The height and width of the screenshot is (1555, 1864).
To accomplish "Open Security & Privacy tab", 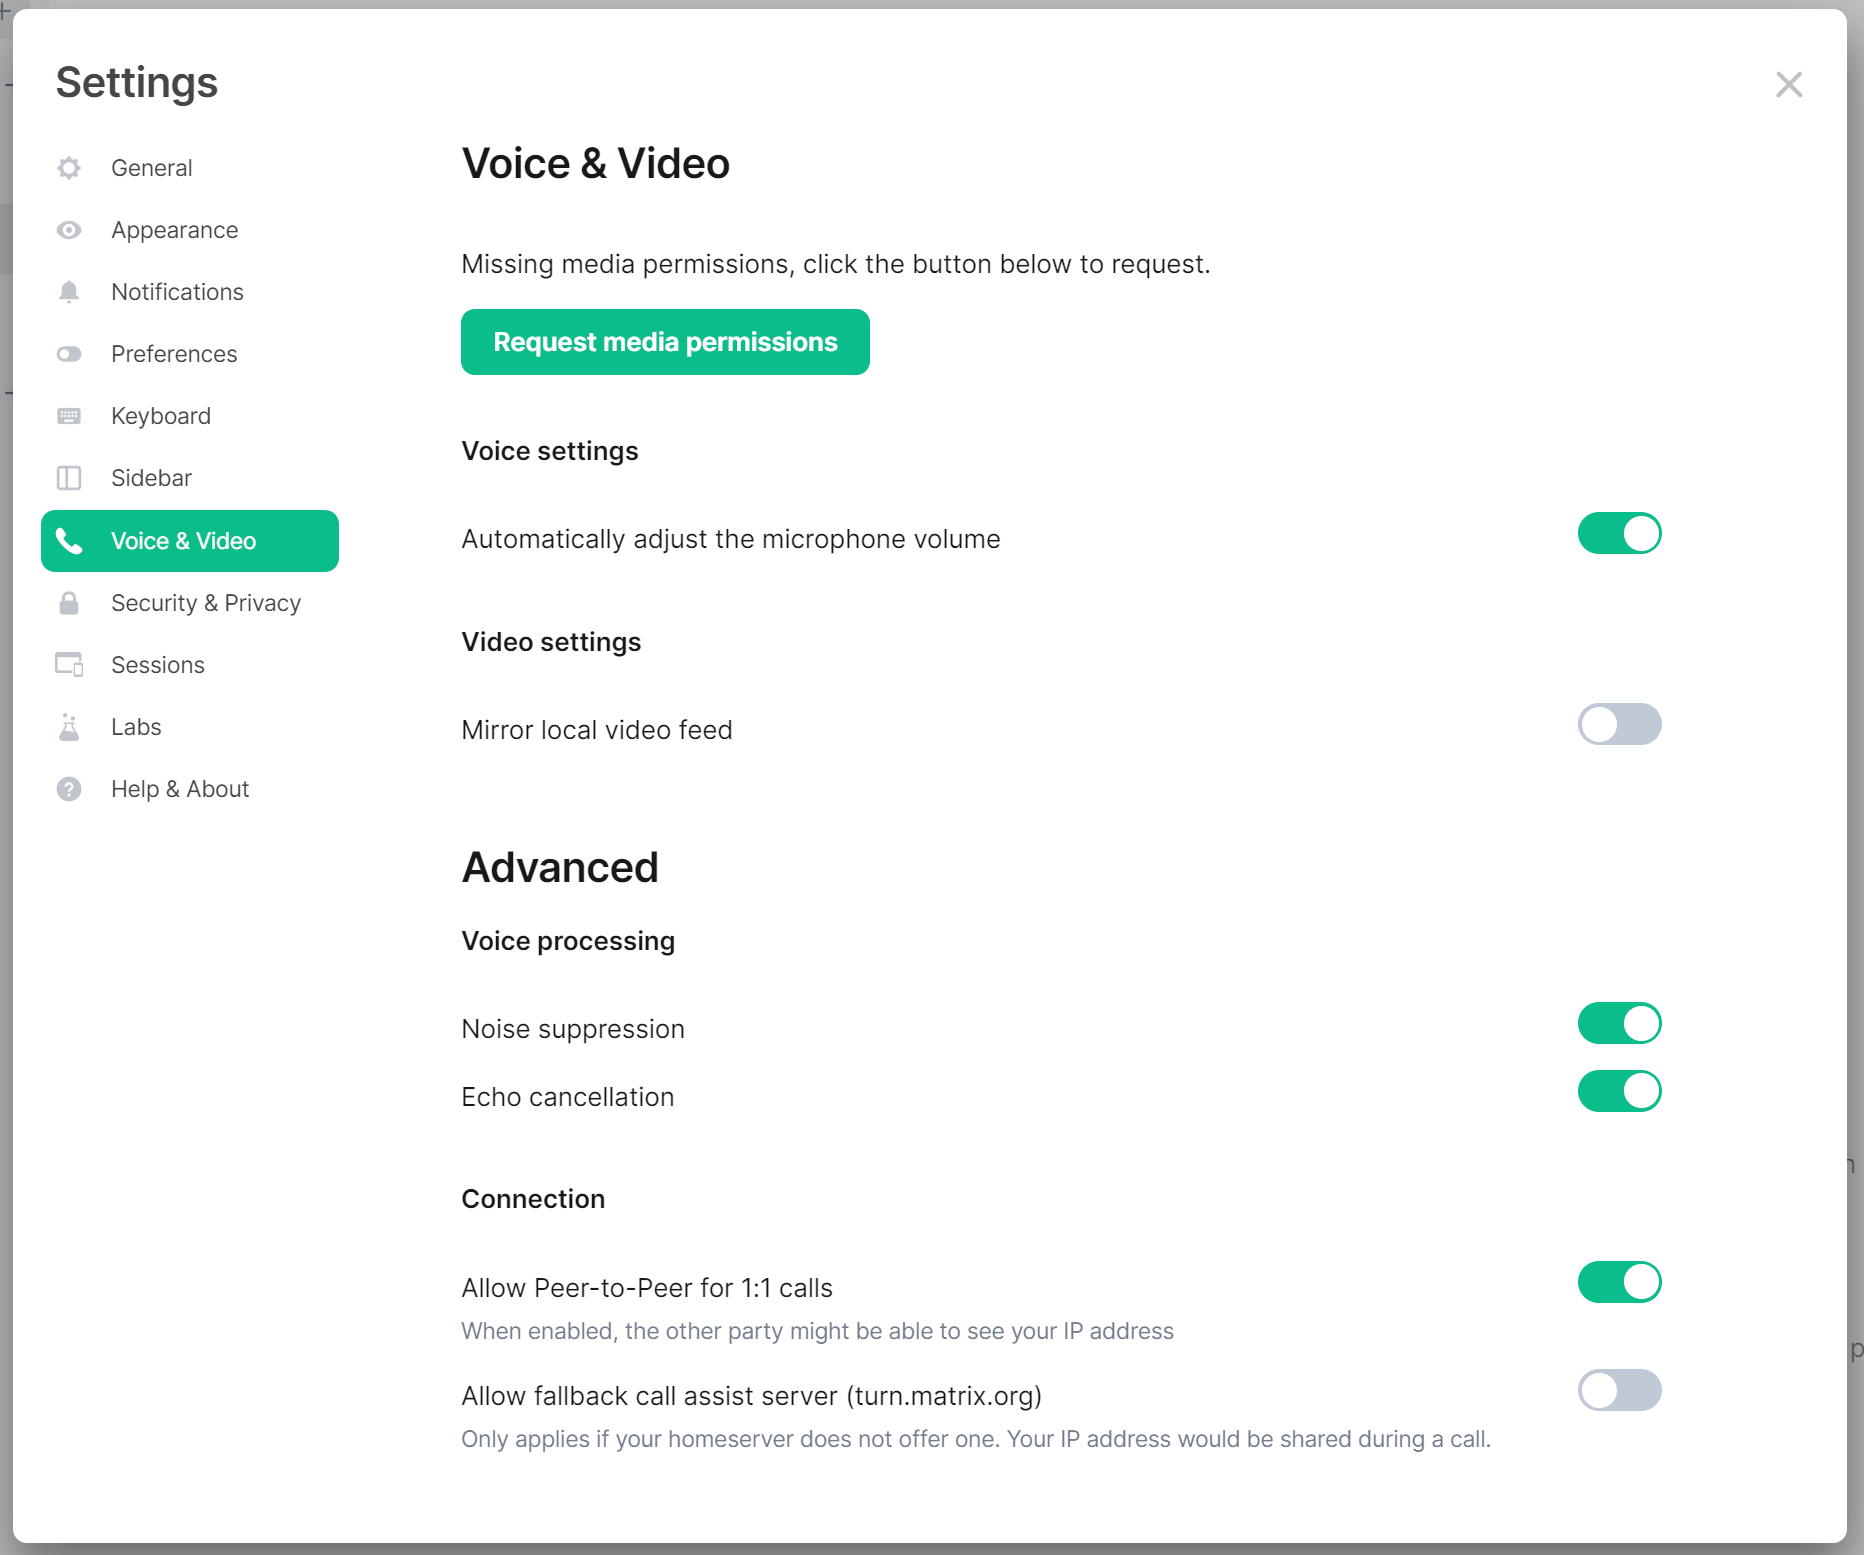I will pos(190,603).
